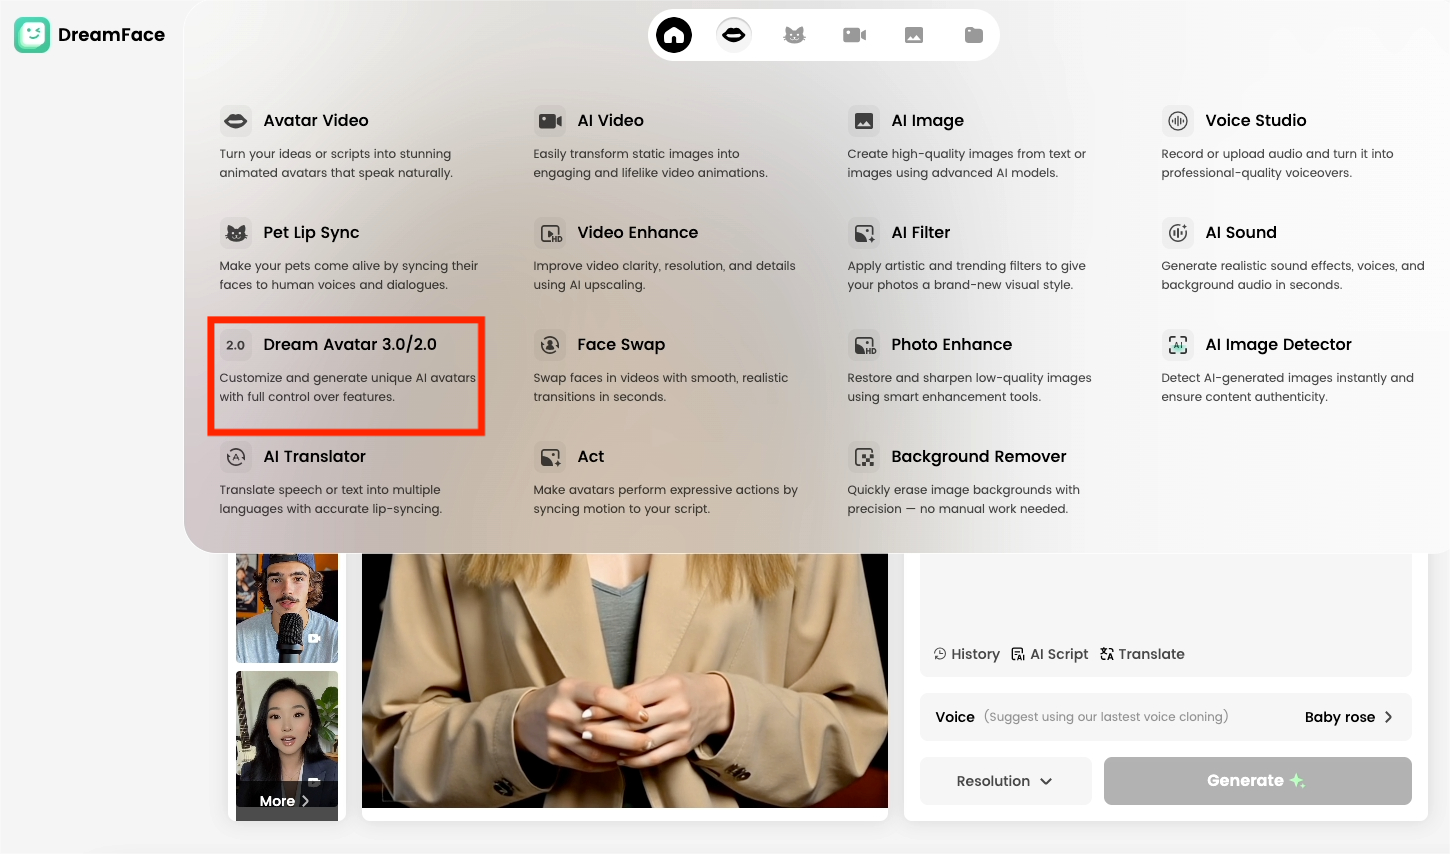Open the folder icon in top navigation
The image size is (1450, 854).
pyautogui.click(x=974, y=35)
